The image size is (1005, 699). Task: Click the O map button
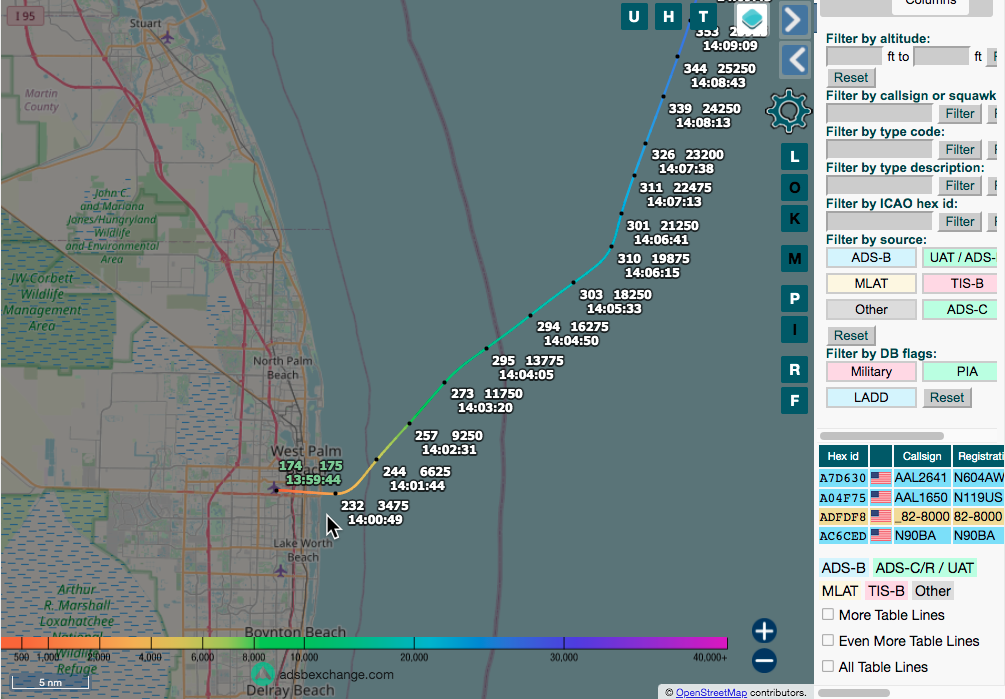click(795, 188)
